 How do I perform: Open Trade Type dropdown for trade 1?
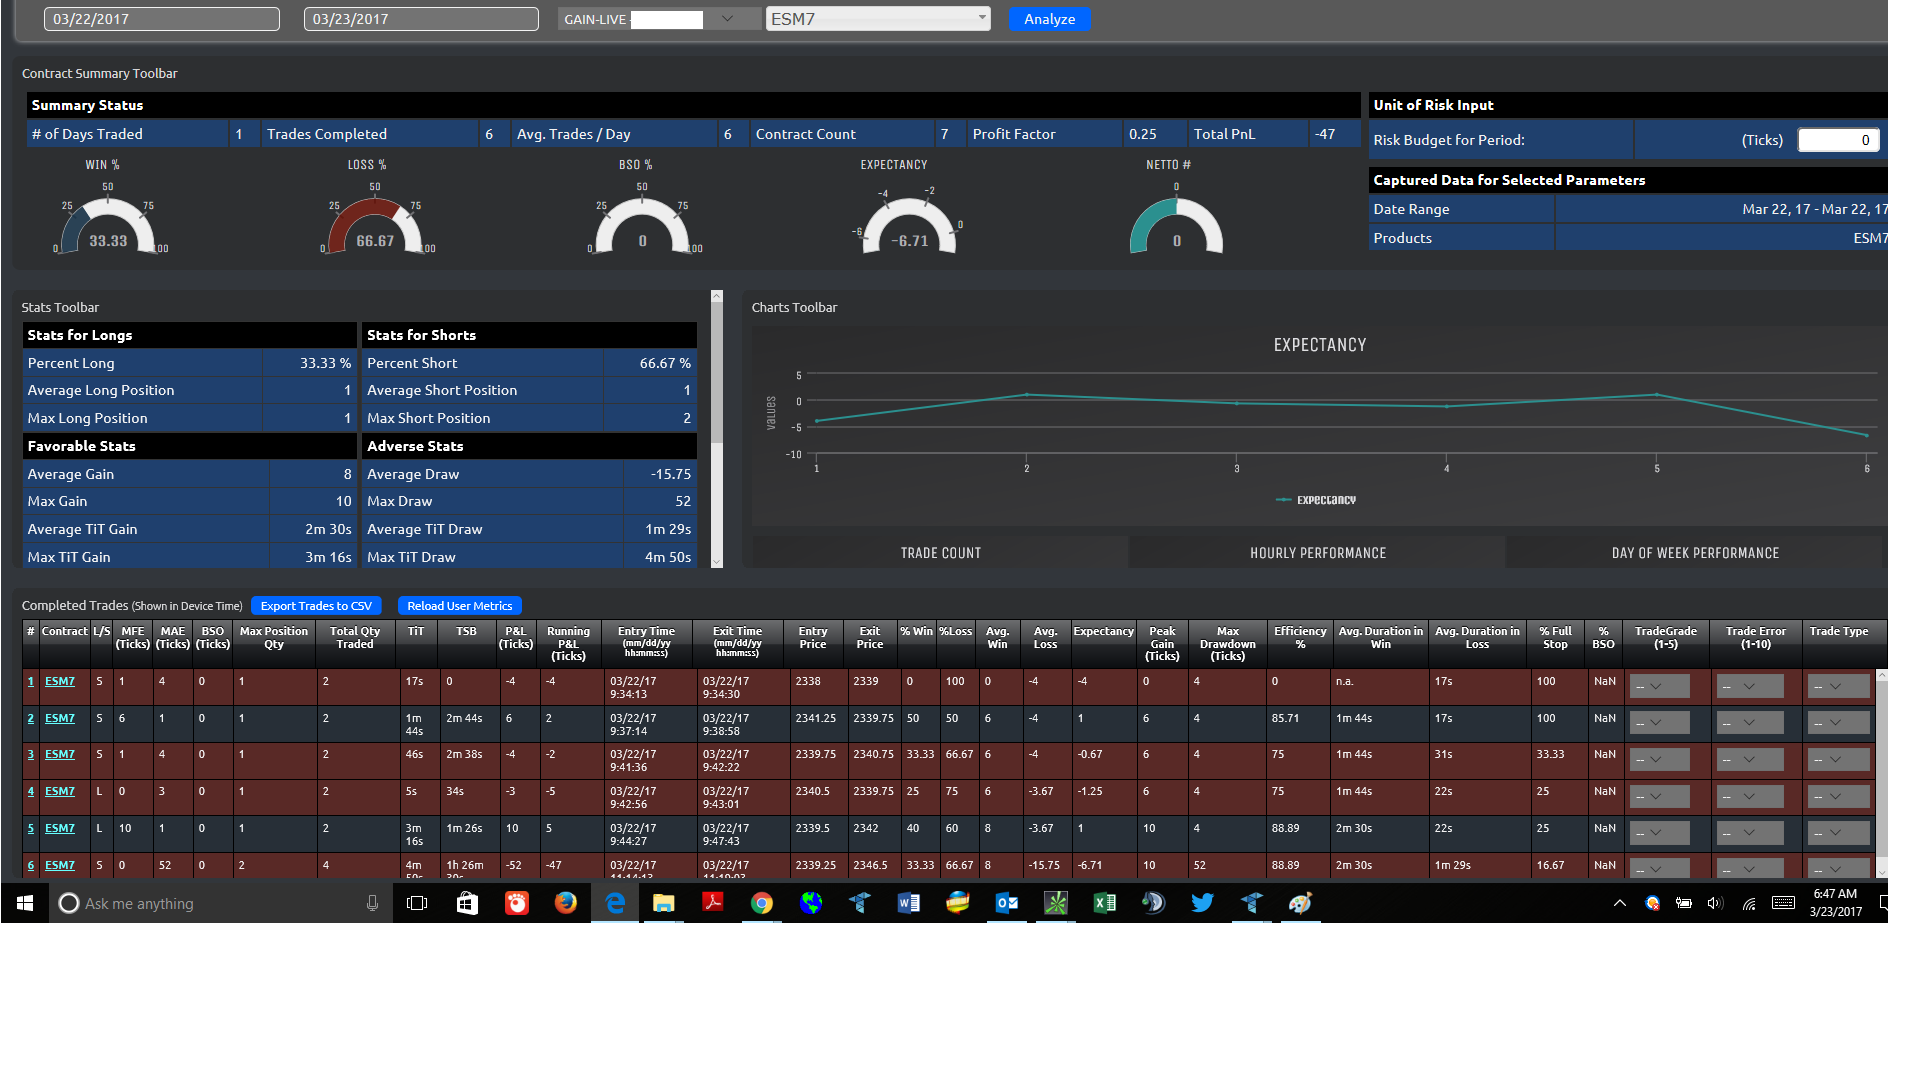pos(1838,686)
